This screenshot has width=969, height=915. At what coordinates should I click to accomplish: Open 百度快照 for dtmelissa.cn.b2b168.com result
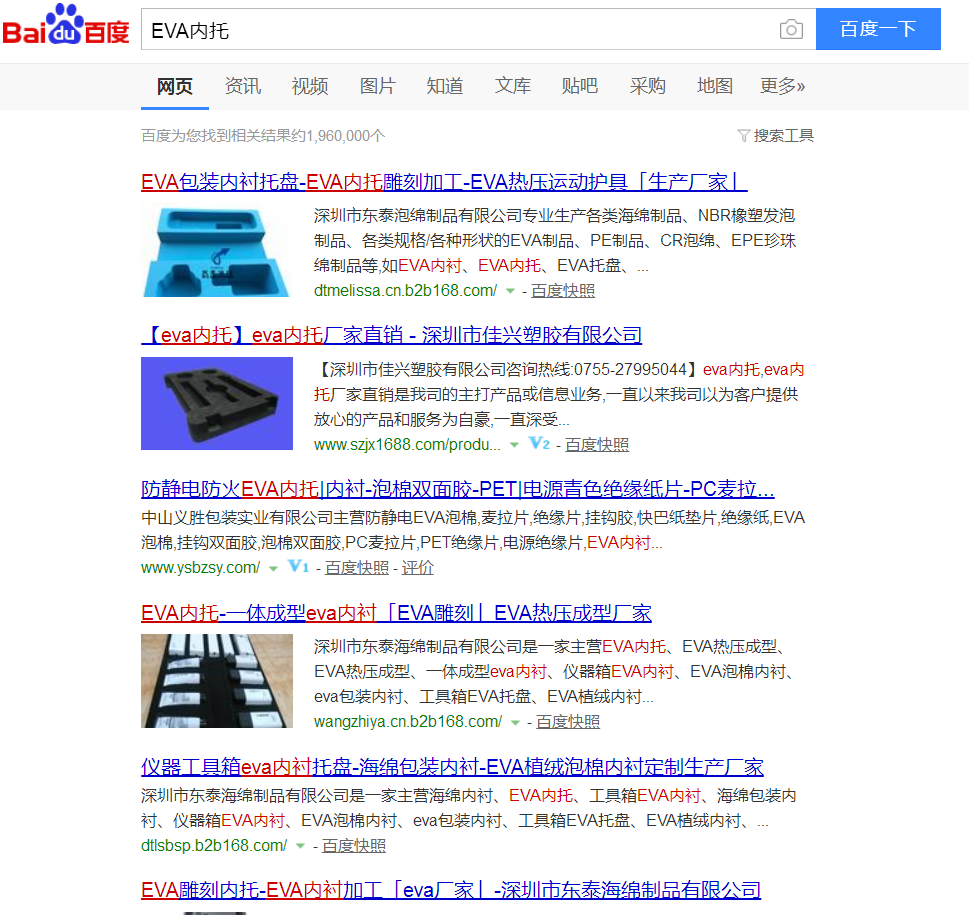coord(563,290)
